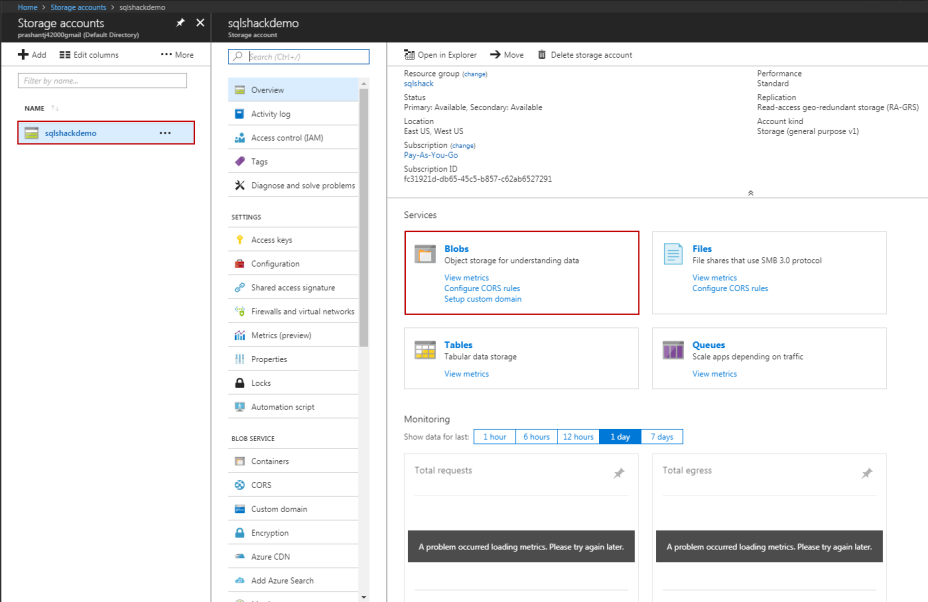The height and width of the screenshot is (602, 928).
Task: Open Access keys settings menu item
Action: click(271, 240)
